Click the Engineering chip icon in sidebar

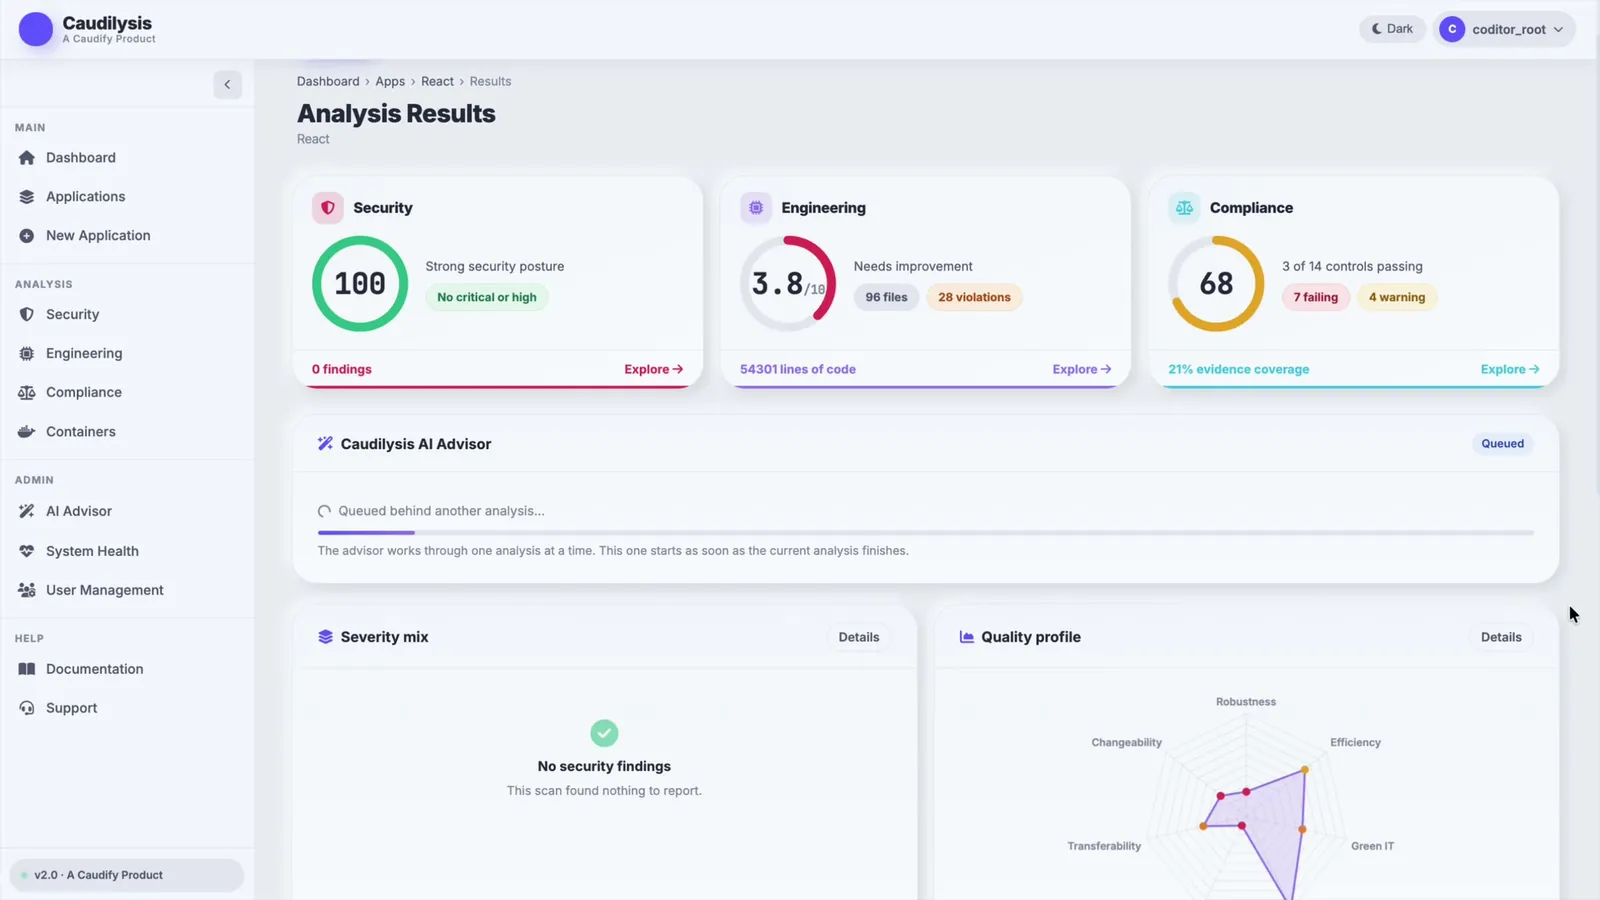click(x=27, y=353)
